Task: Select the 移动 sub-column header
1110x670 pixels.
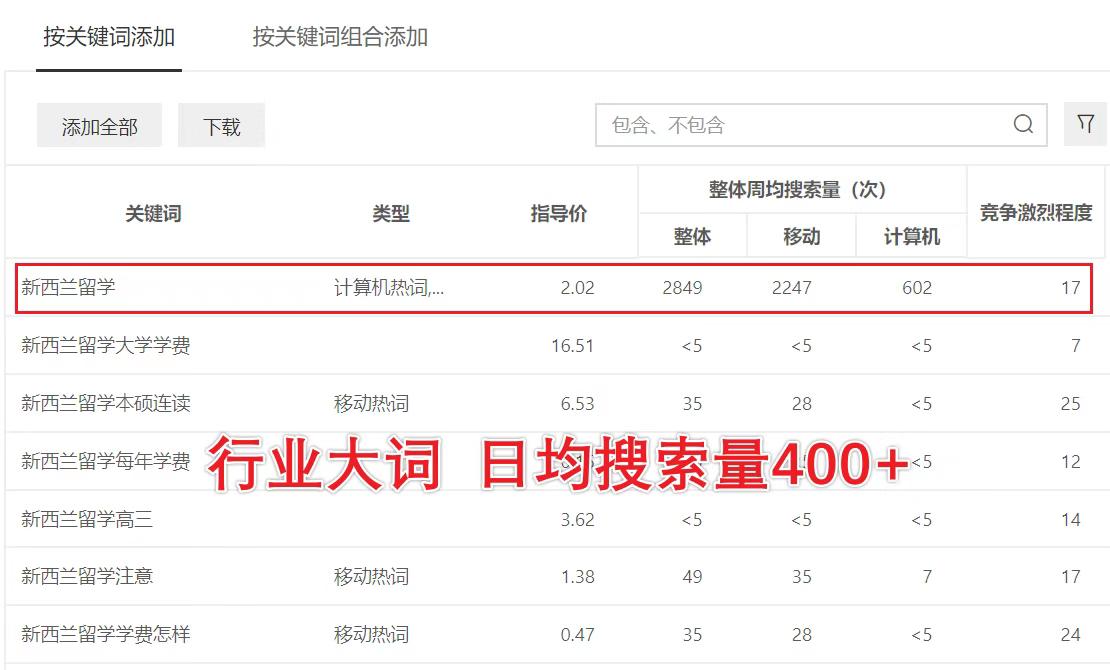Action: point(801,235)
